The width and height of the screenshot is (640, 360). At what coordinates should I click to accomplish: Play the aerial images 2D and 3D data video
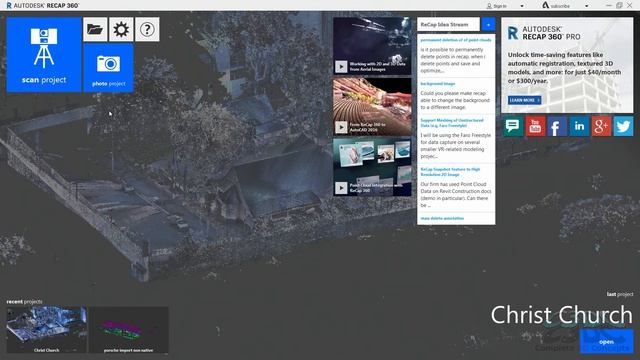(x=341, y=67)
